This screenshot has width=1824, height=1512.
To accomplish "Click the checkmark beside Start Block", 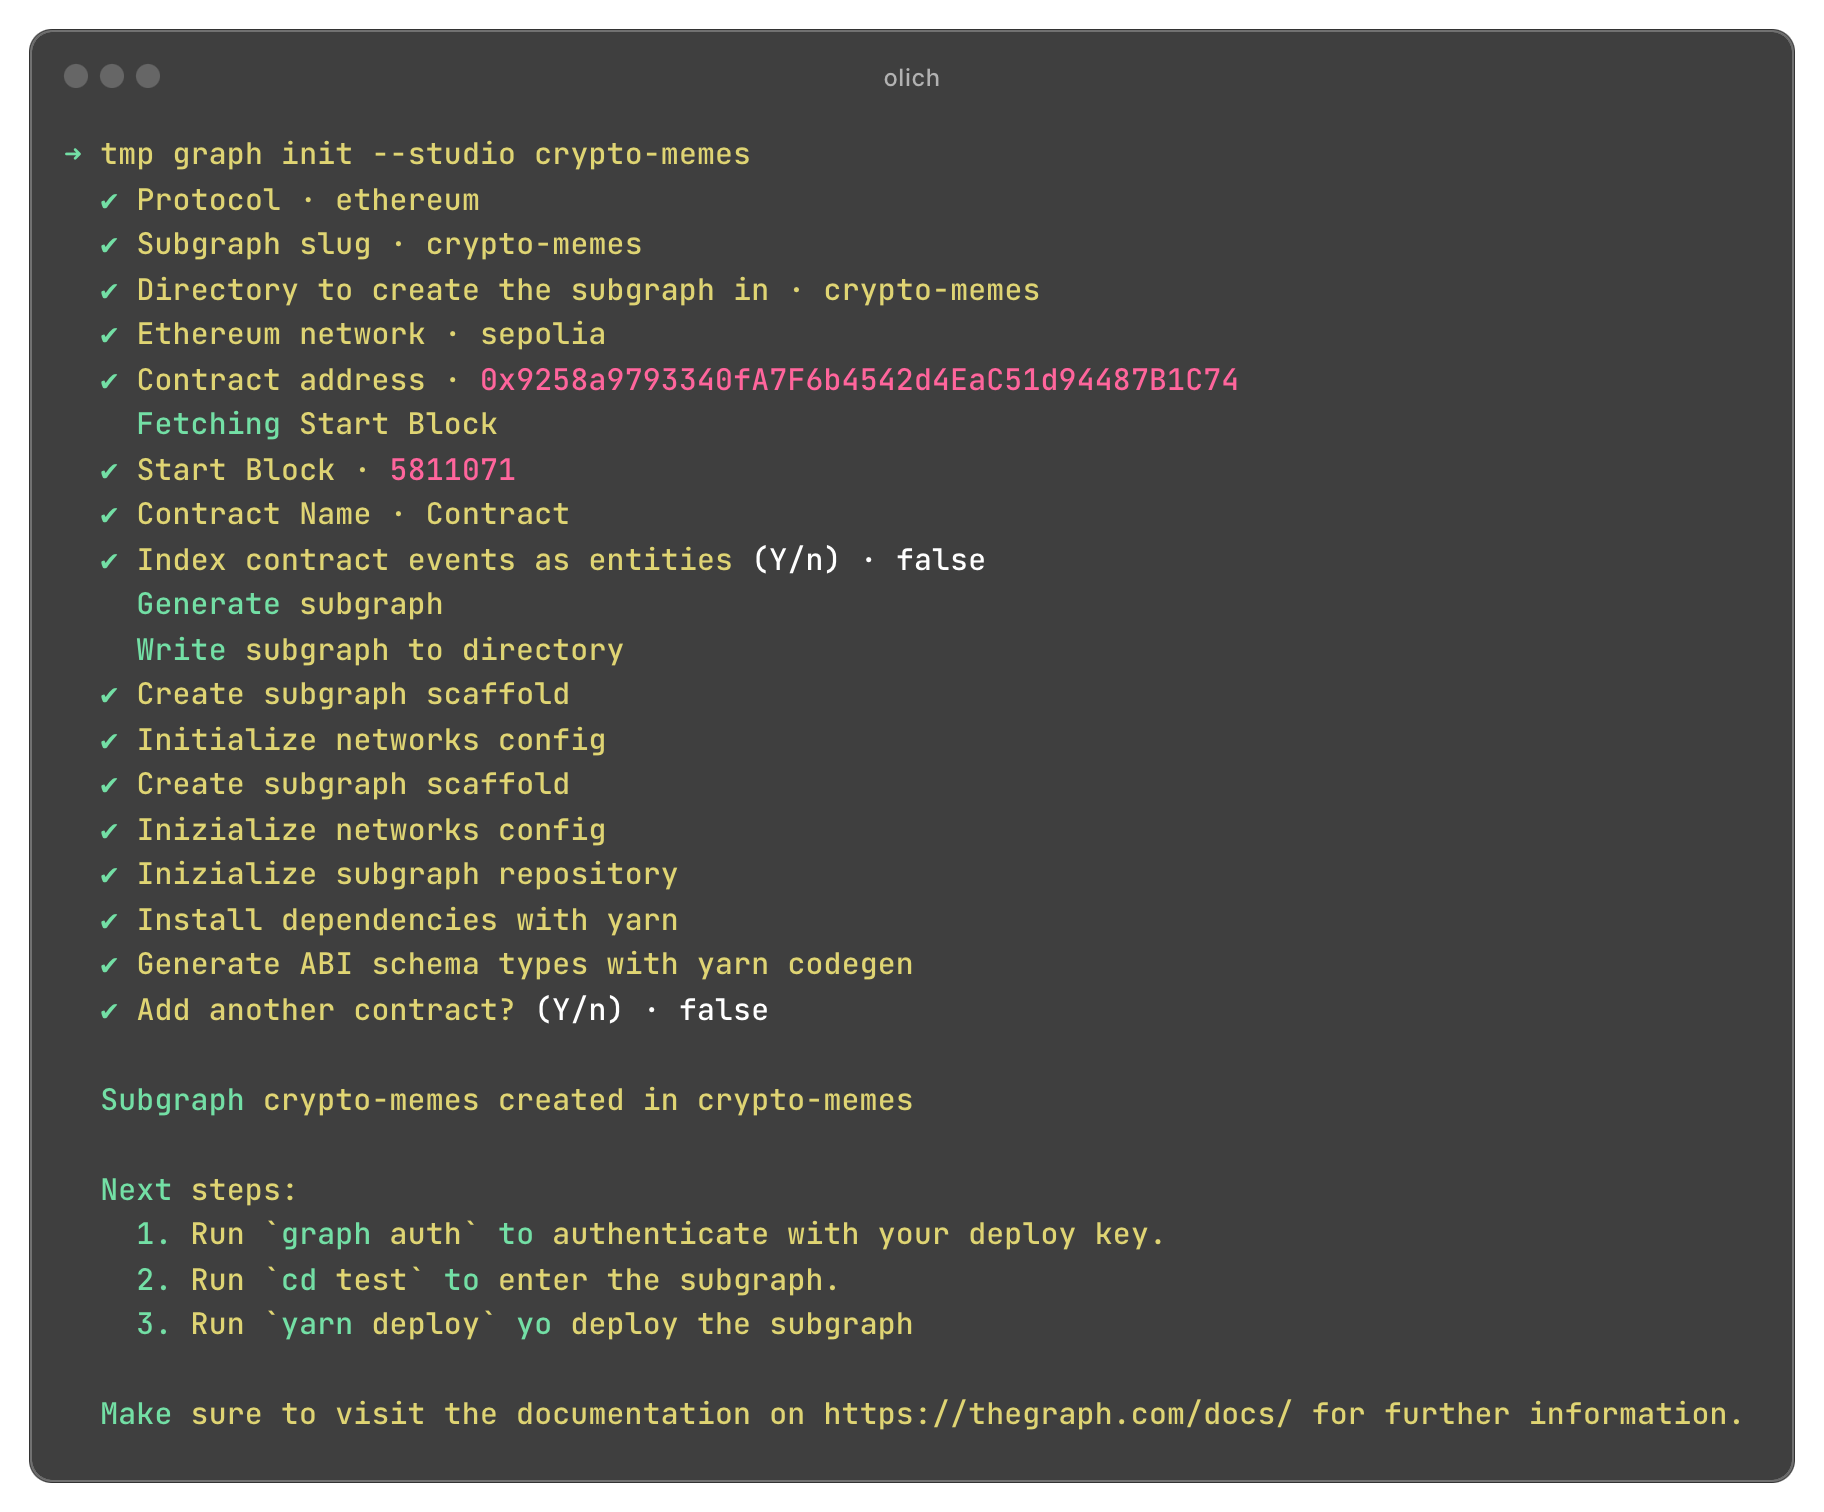I will [x=109, y=471].
